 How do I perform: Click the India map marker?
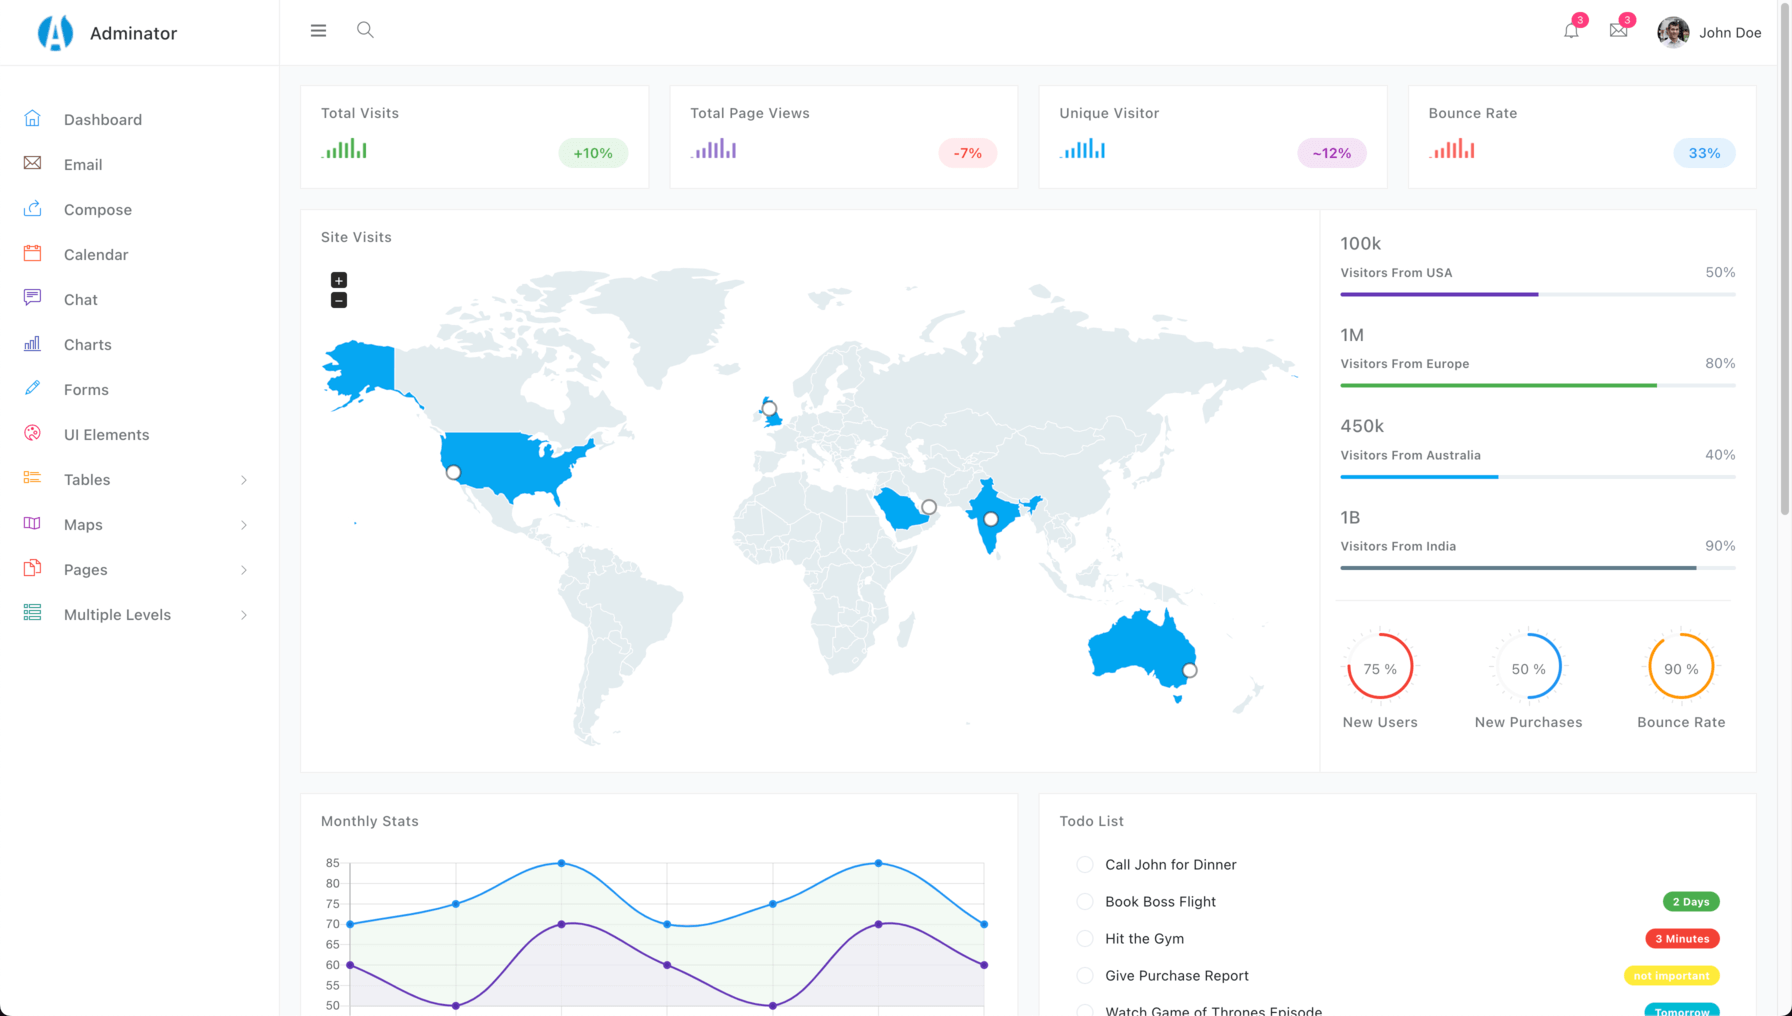pyautogui.click(x=990, y=519)
